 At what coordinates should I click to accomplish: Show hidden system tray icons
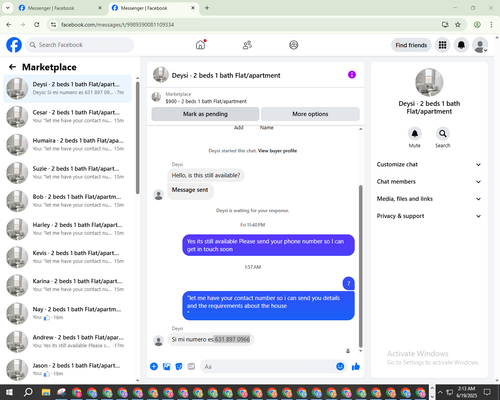440,392
